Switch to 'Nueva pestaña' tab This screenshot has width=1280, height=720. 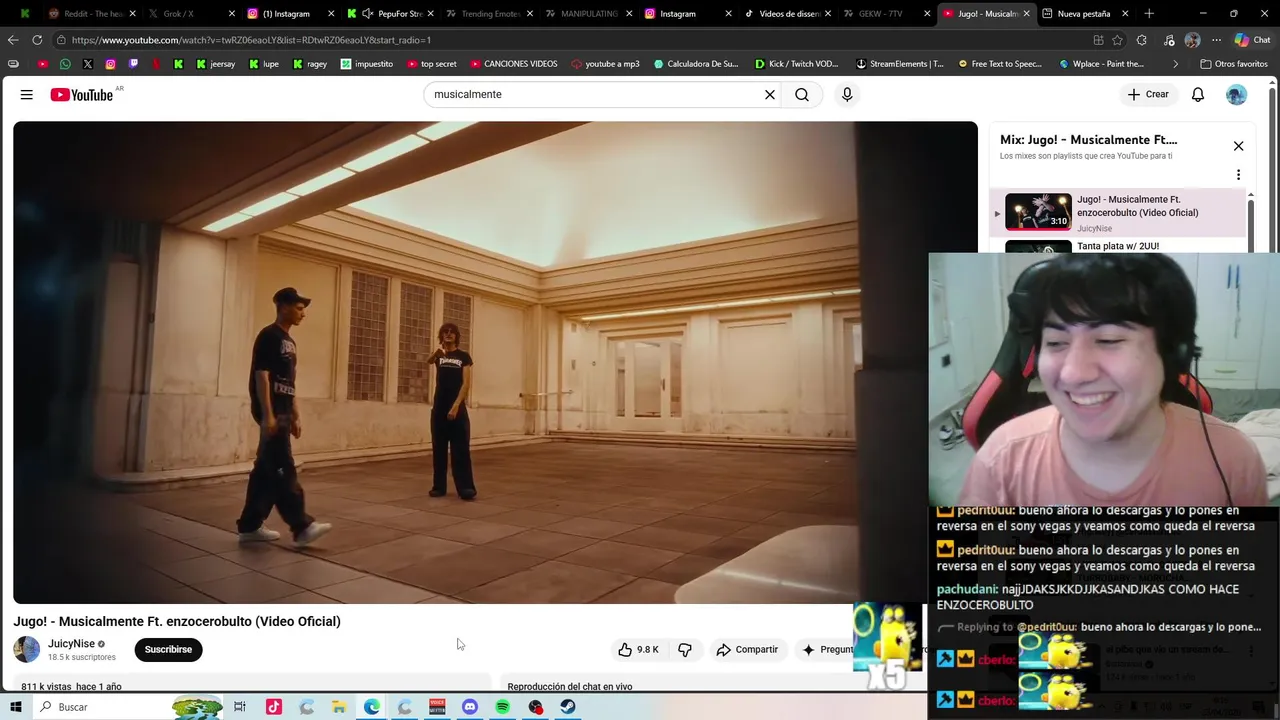tap(1084, 14)
